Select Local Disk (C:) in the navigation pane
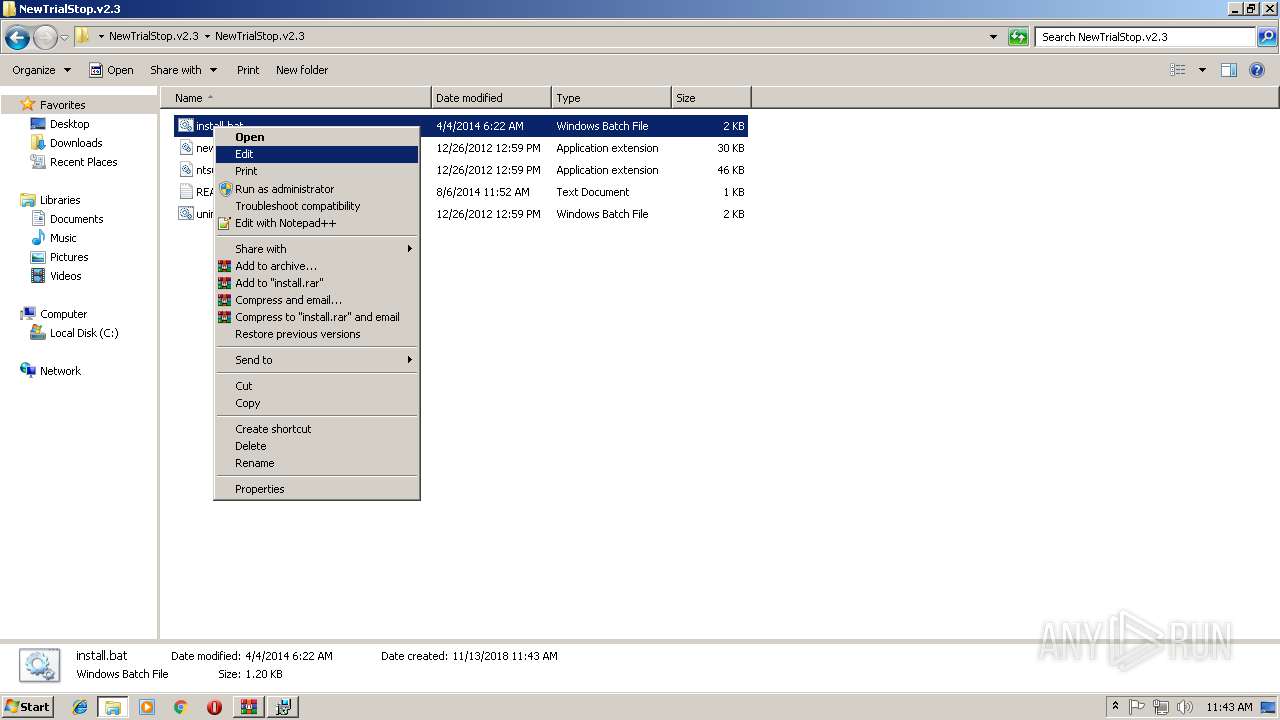Viewport: 1280px width, 720px height. pos(84,333)
